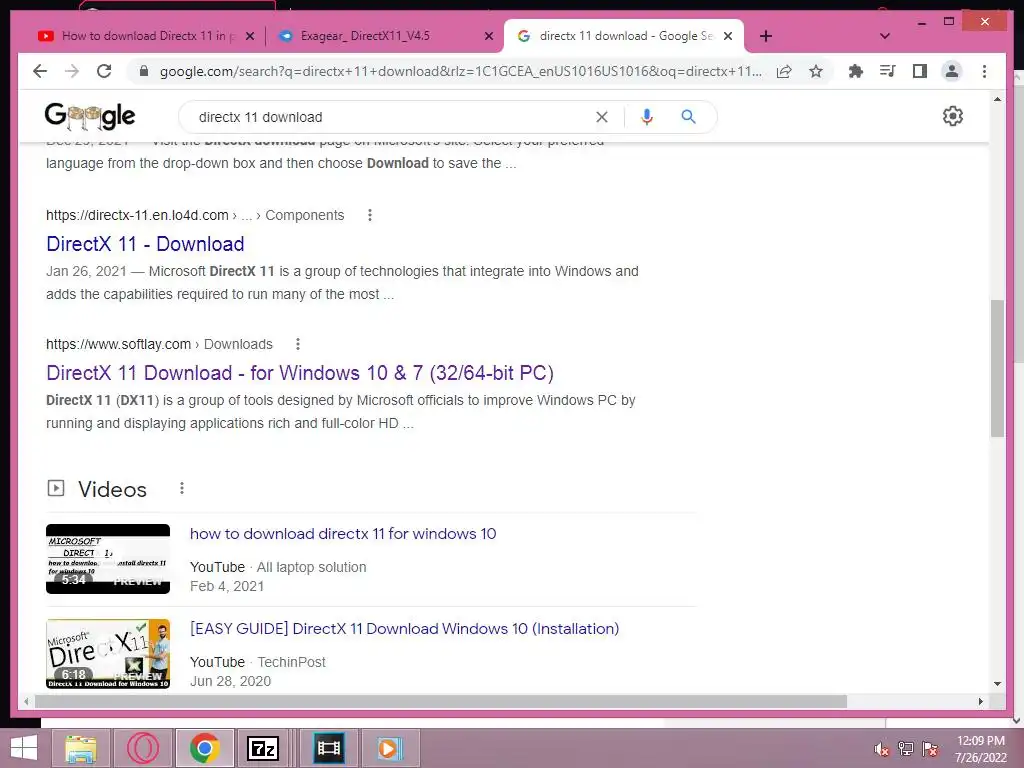Open DirectX 11 Download for Windows 10 & 7 link
This screenshot has width=1024, height=768.
point(300,373)
